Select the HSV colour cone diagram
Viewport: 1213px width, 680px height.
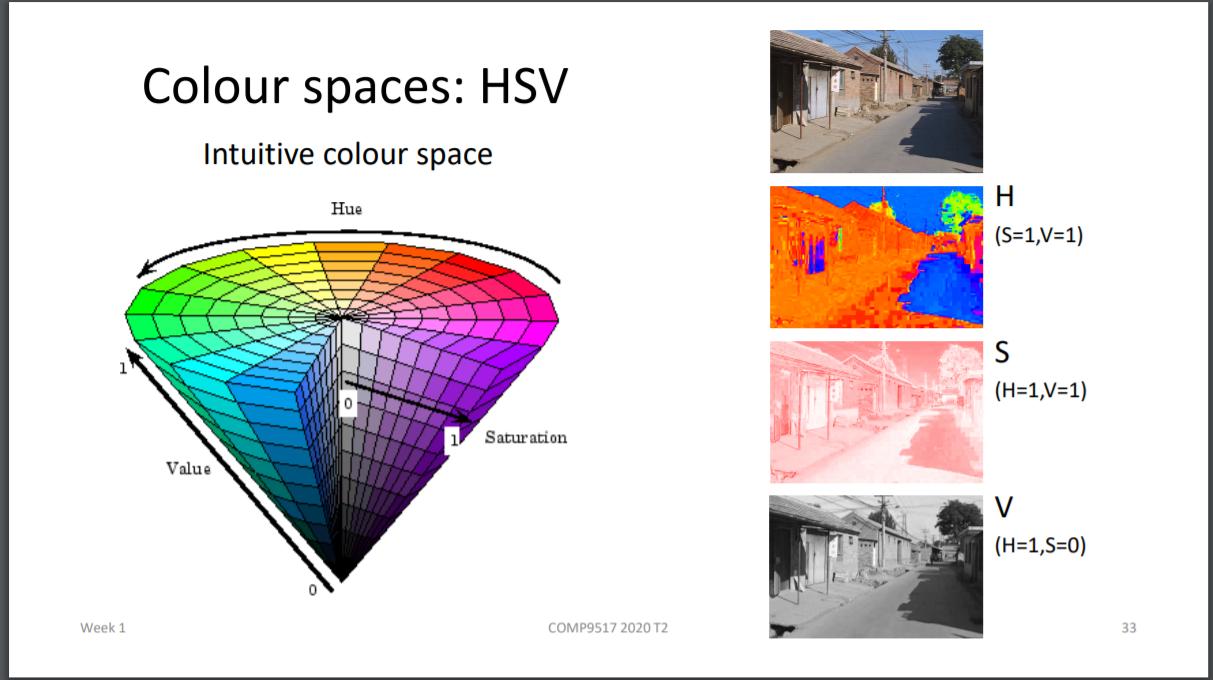[x=342, y=400]
